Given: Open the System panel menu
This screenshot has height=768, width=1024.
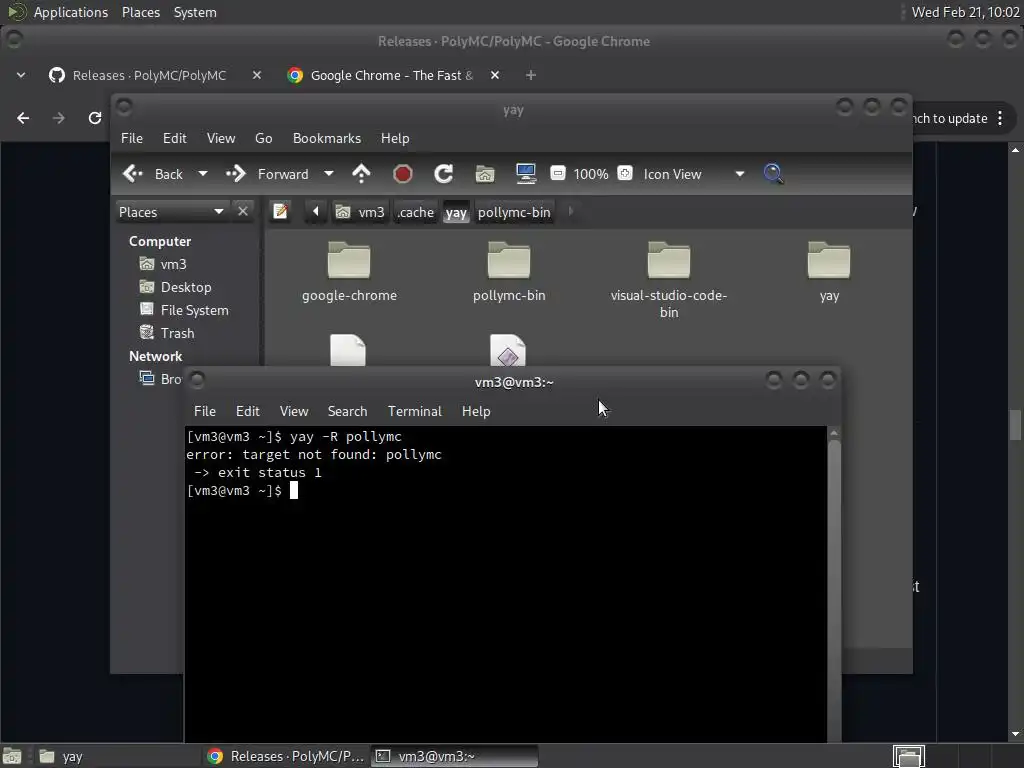Looking at the screenshot, I should (x=195, y=12).
